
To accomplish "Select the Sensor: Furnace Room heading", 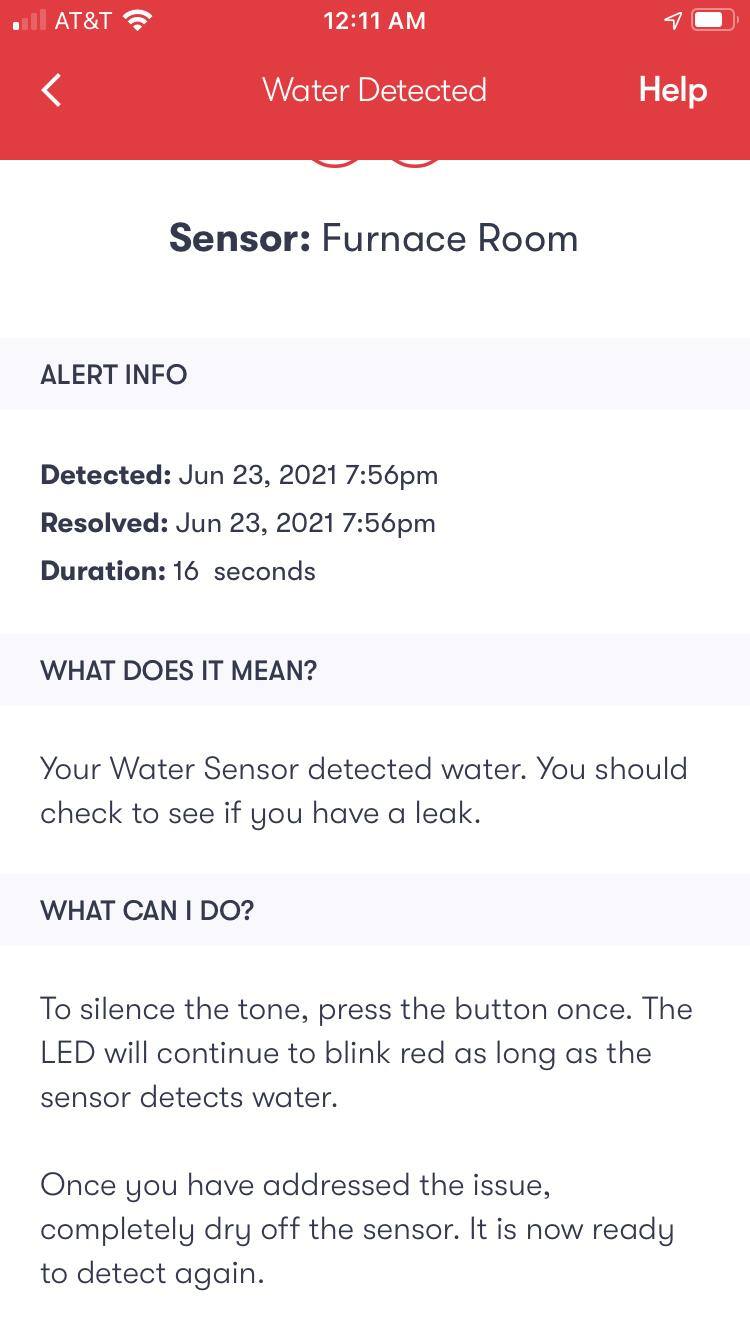I will (x=374, y=239).
